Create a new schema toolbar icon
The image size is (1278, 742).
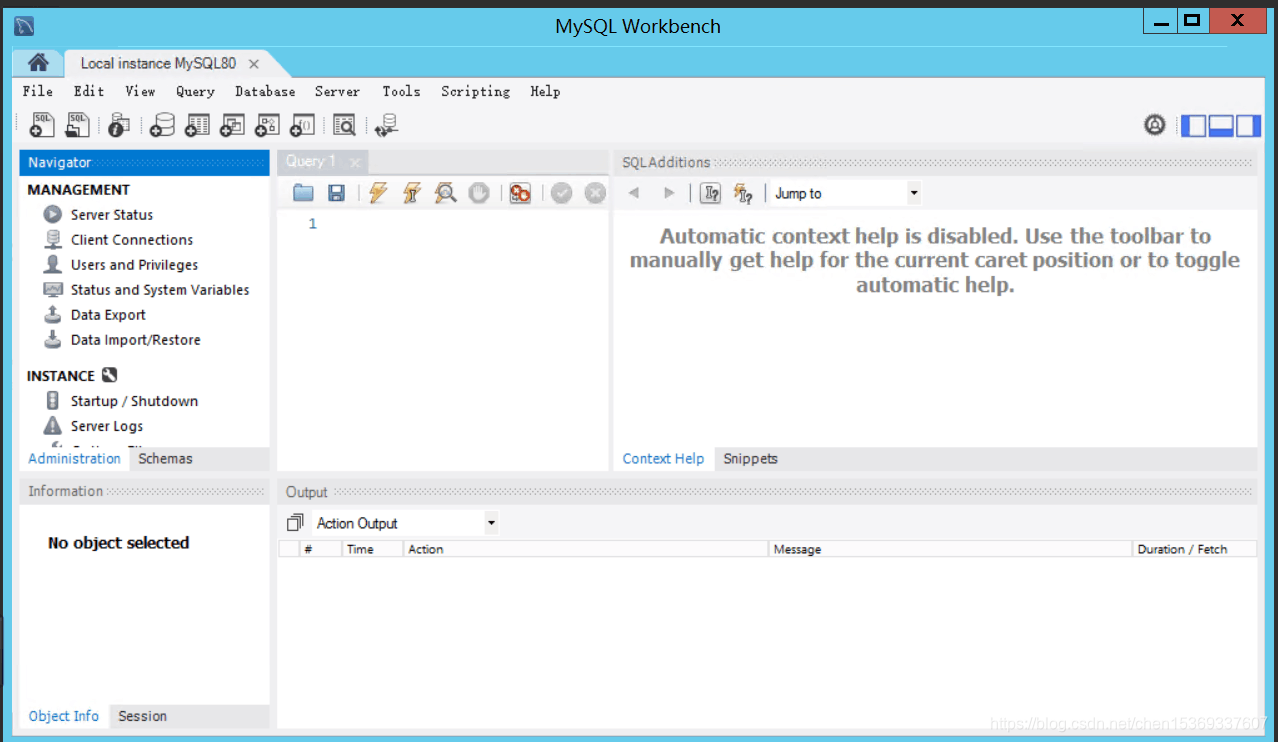(162, 125)
